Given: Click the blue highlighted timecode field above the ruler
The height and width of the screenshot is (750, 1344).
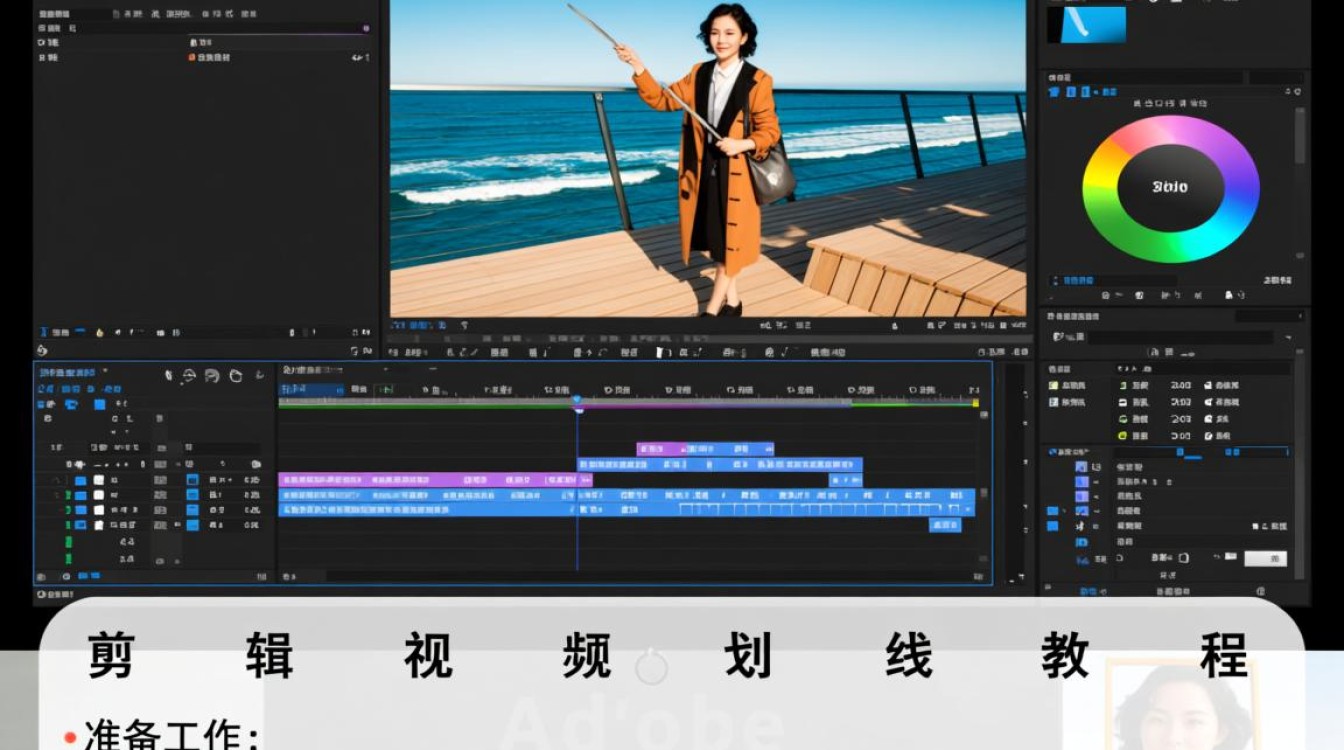Looking at the screenshot, I should tap(311, 389).
